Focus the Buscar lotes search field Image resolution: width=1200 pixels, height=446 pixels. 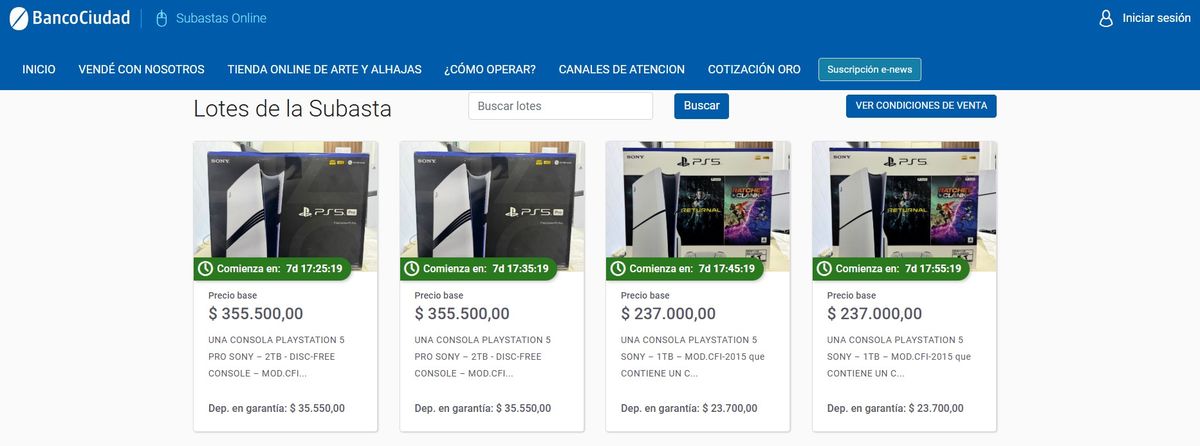560,106
